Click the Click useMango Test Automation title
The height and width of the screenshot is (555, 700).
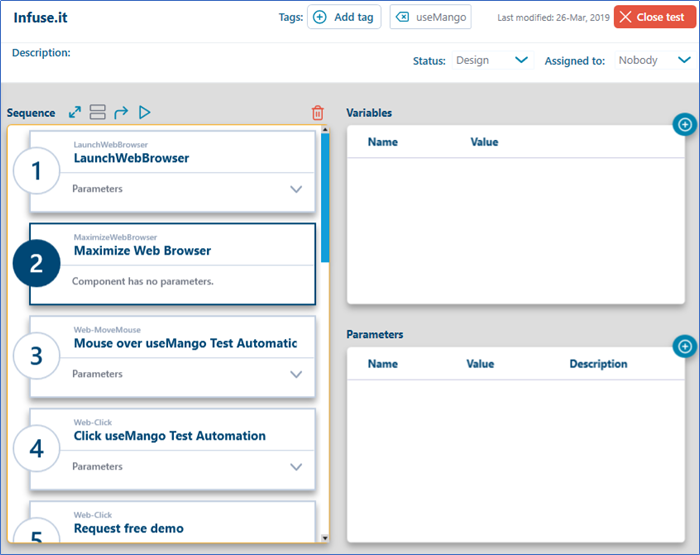pyautogui.click(x=170, y=436)
